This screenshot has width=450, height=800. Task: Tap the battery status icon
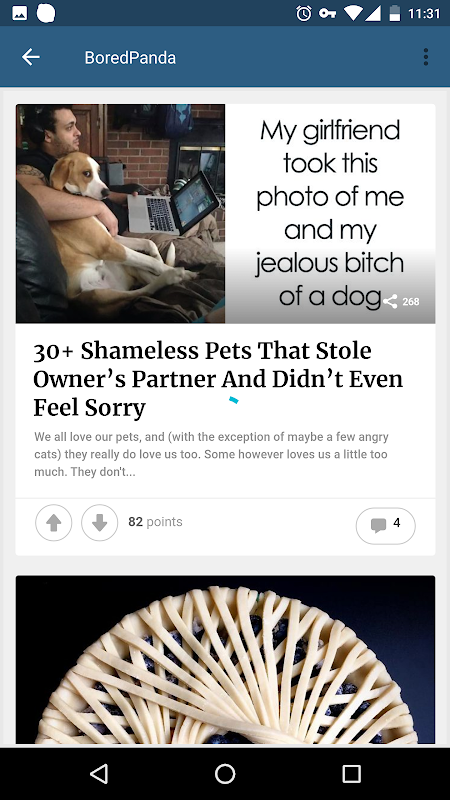click(x=395, y=13)
